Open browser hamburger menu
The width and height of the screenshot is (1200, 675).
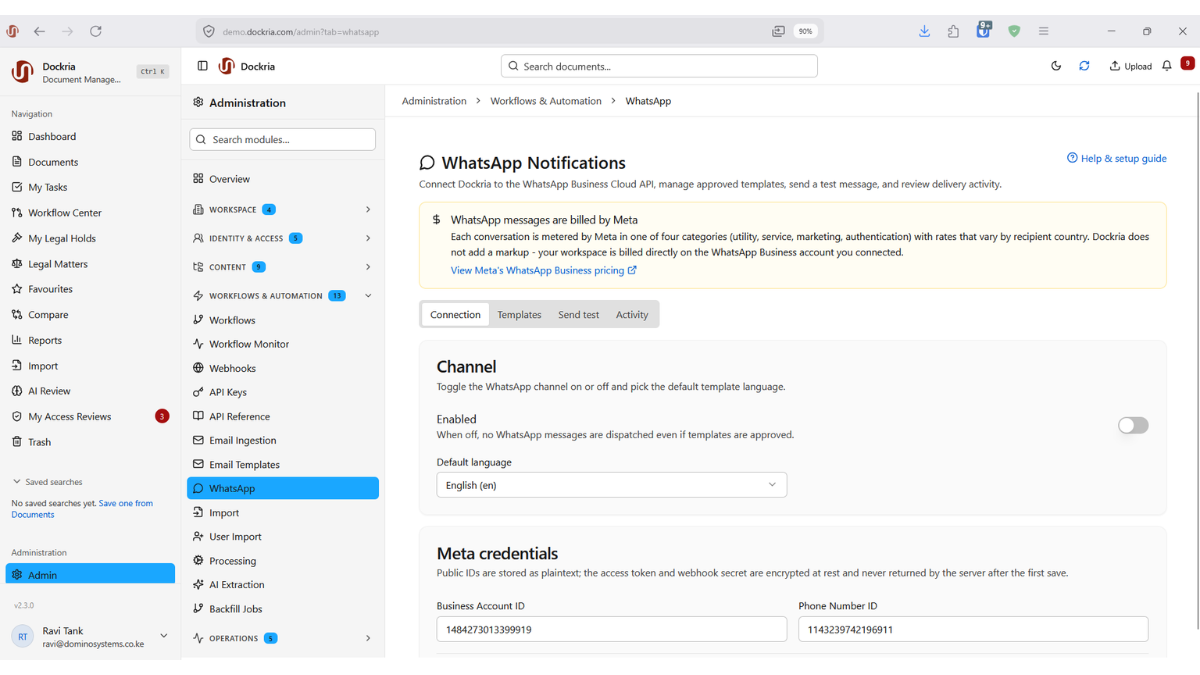[1043, 31]
